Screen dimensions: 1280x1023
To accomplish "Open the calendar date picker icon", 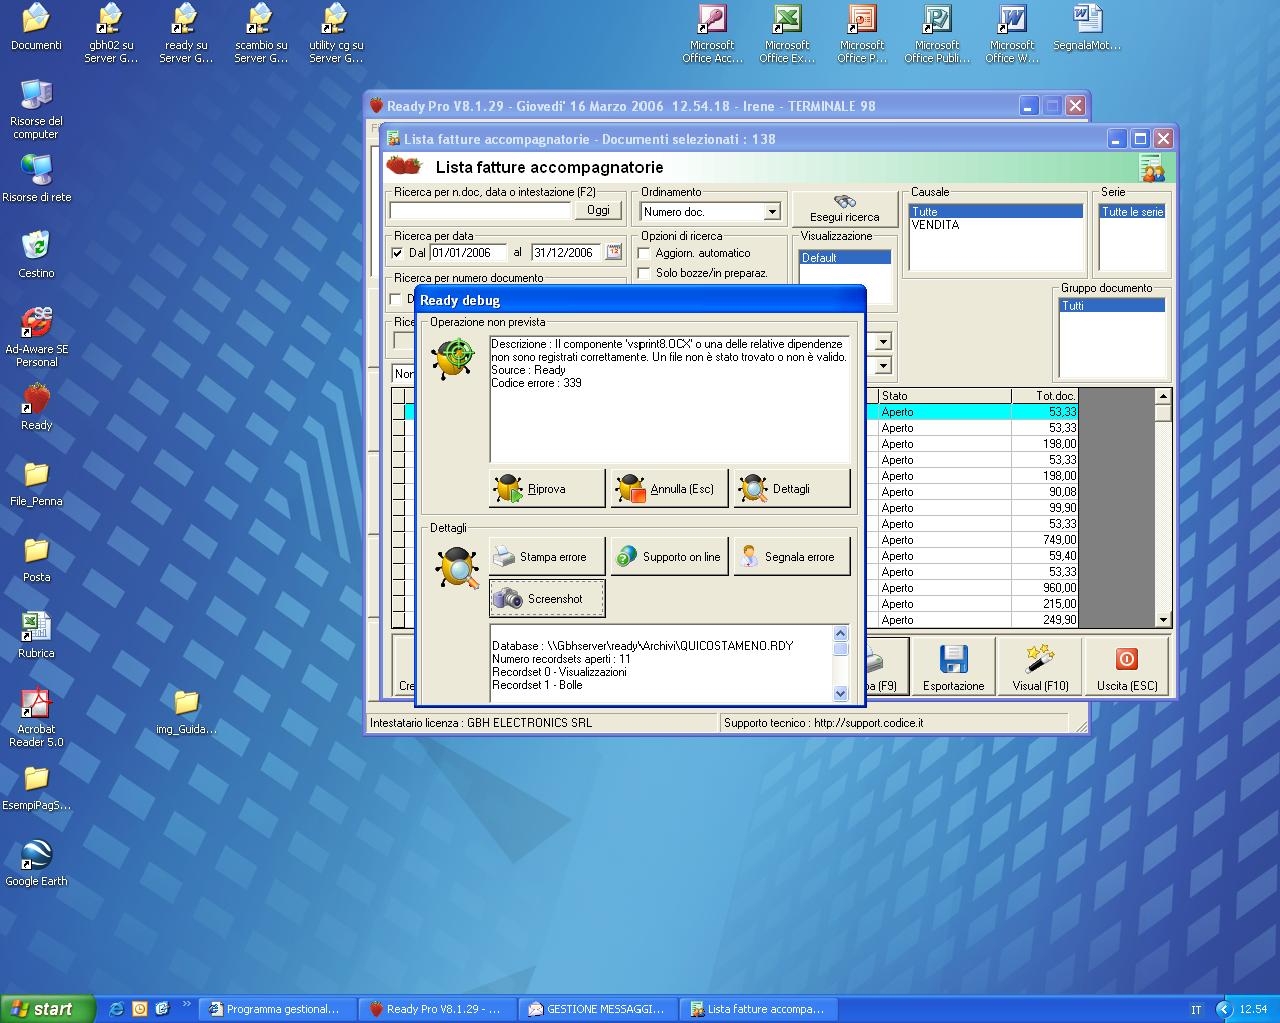I will 614,252.
